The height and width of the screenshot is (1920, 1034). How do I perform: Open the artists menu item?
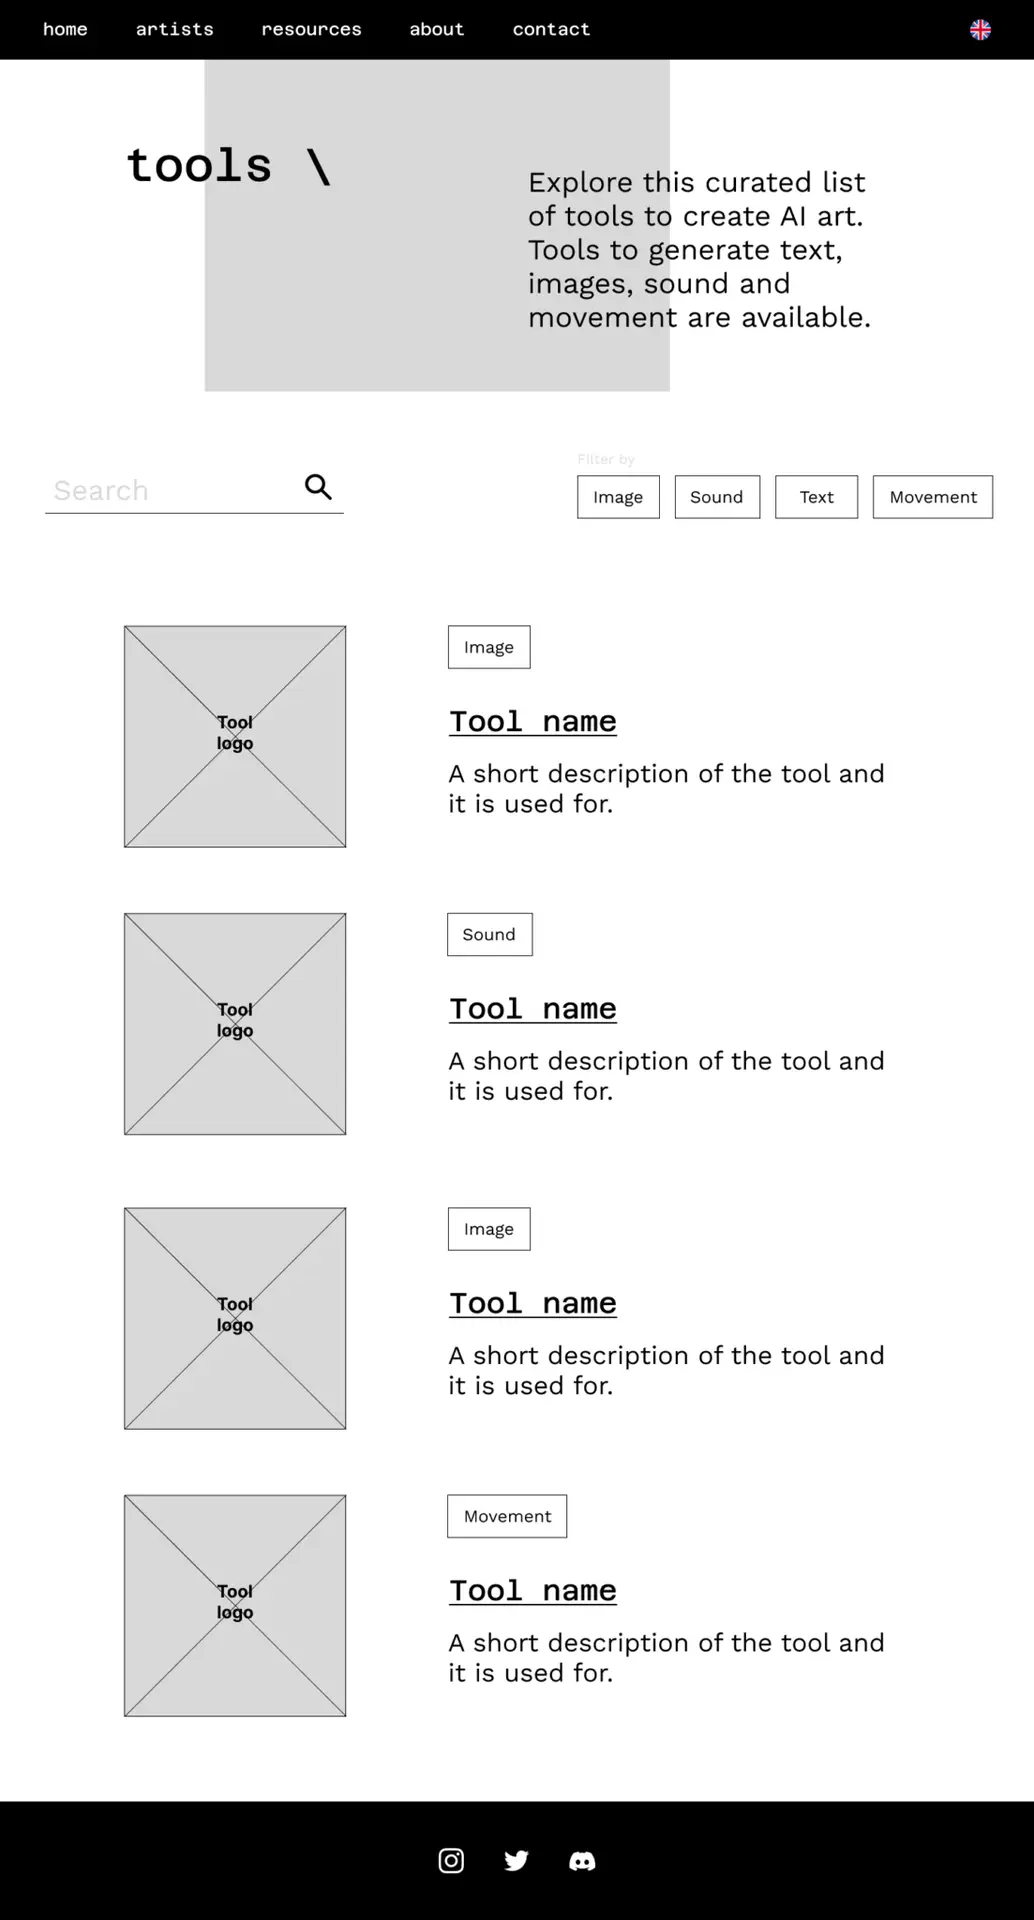pos(175,30)
